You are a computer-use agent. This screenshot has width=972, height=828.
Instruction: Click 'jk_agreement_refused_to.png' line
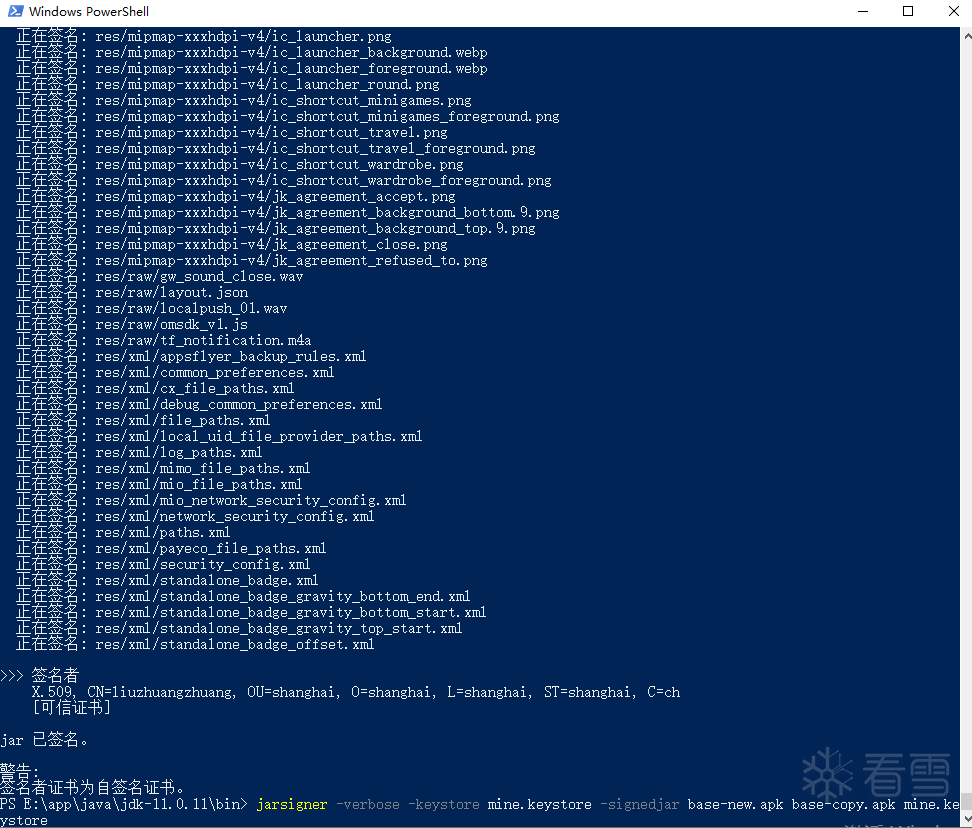point(252,261)
